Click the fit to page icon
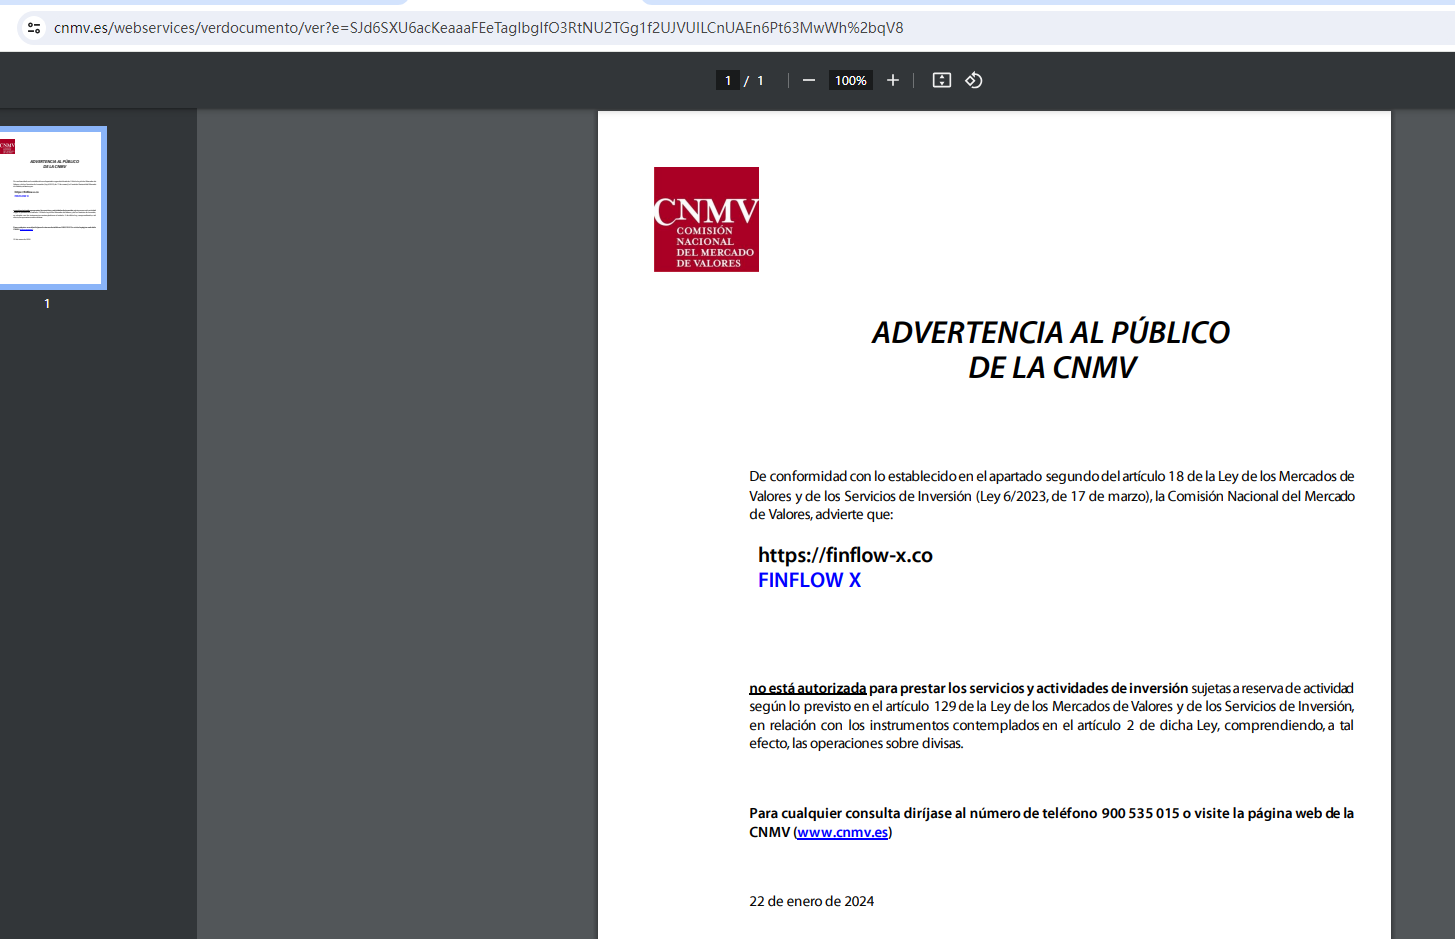The height and width of the screenshot is (939, 1455). (942, 80)
